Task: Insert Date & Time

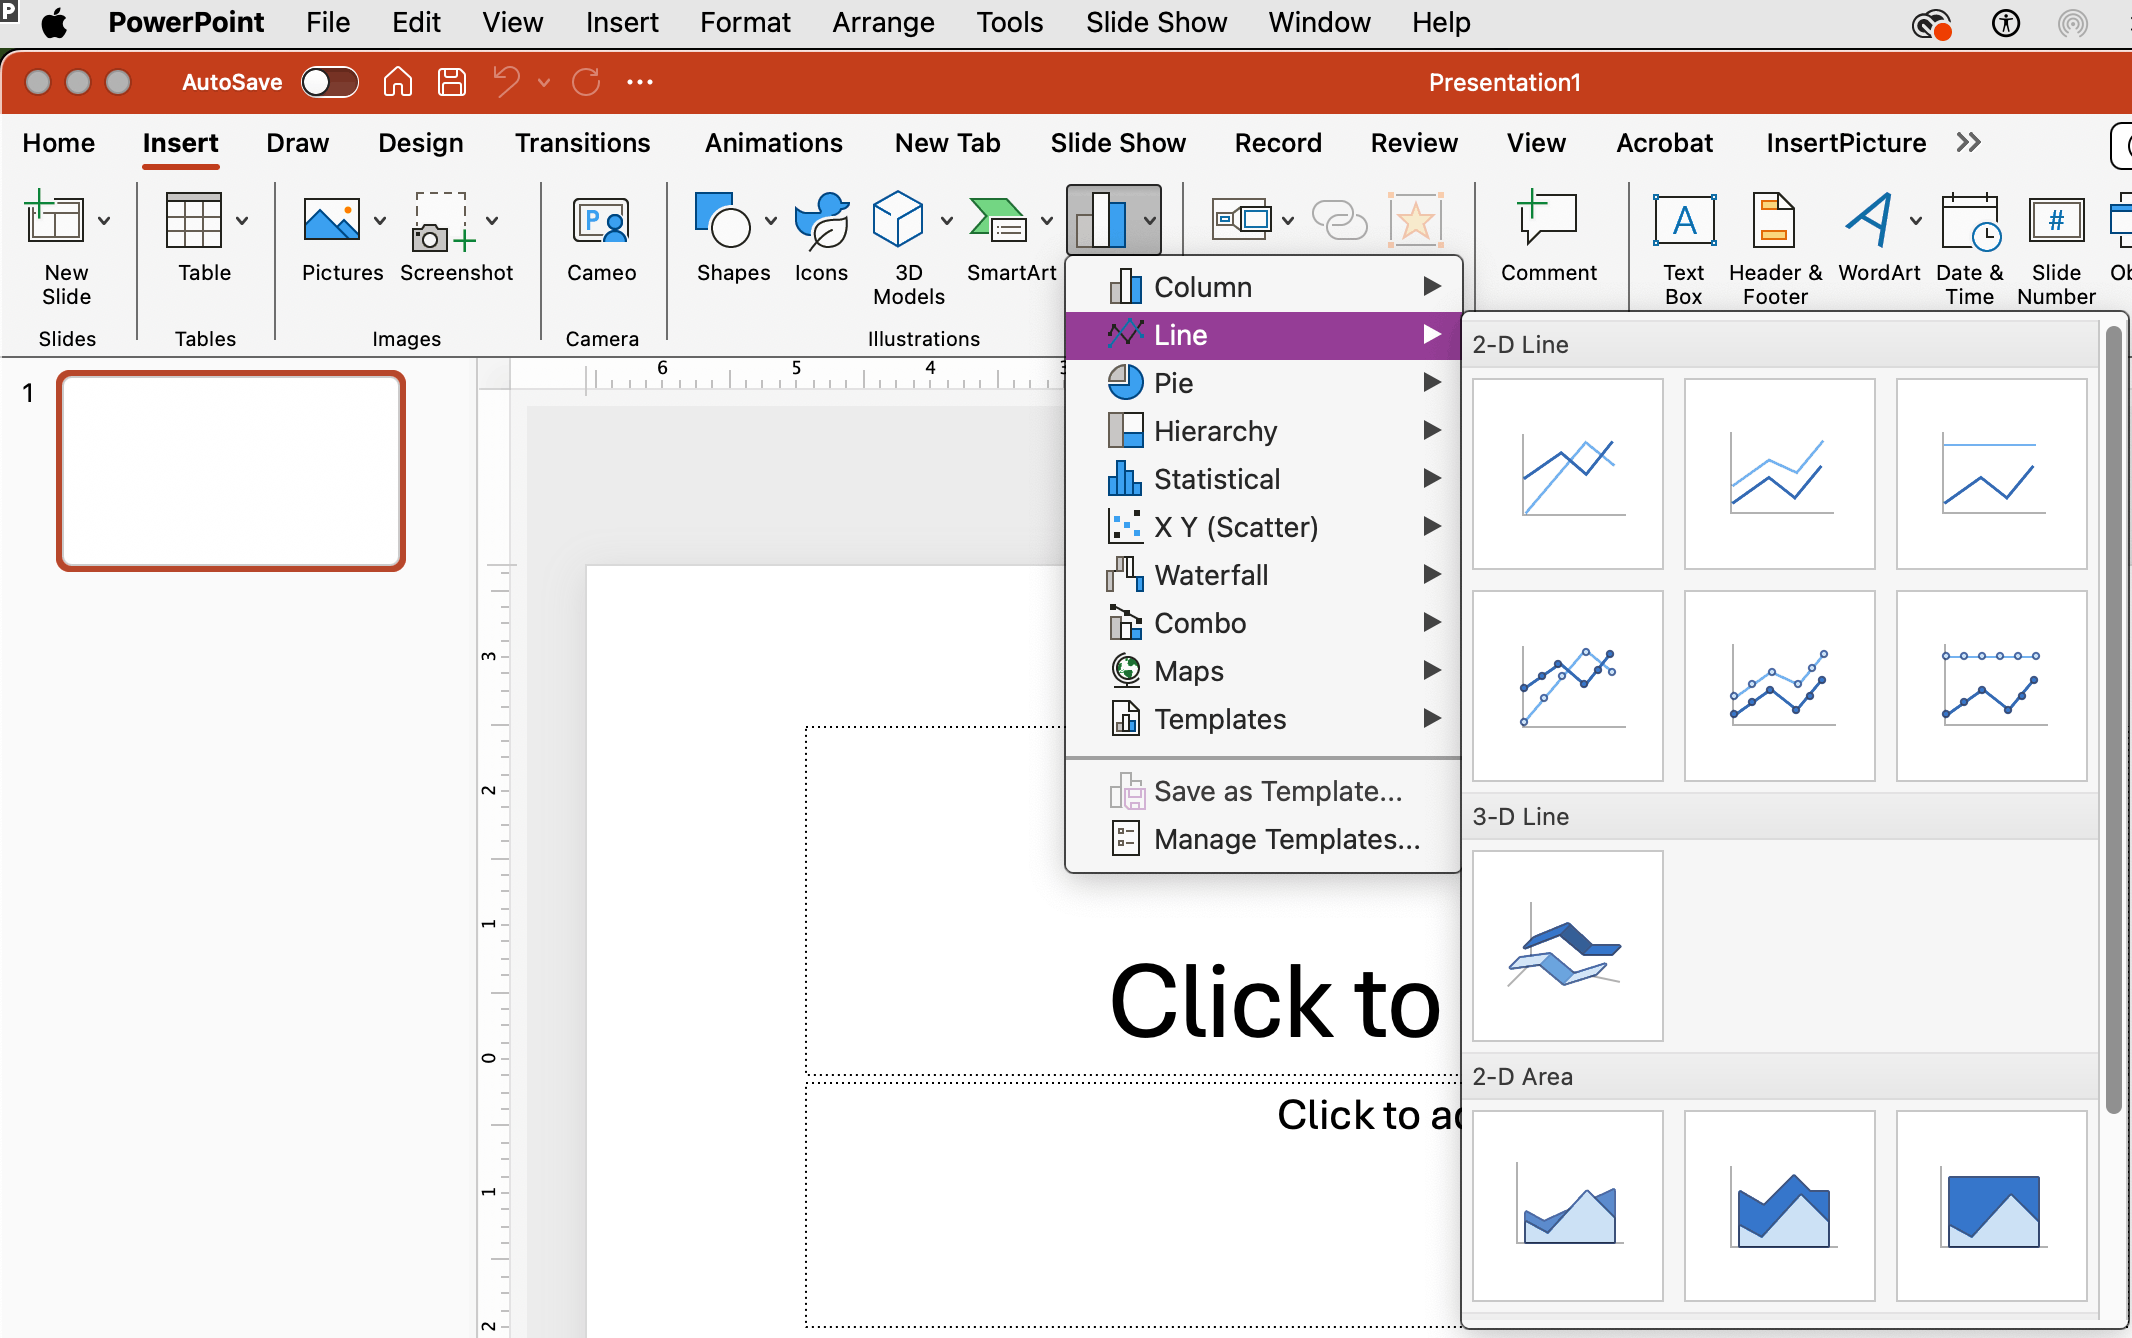Action: 1970,221
